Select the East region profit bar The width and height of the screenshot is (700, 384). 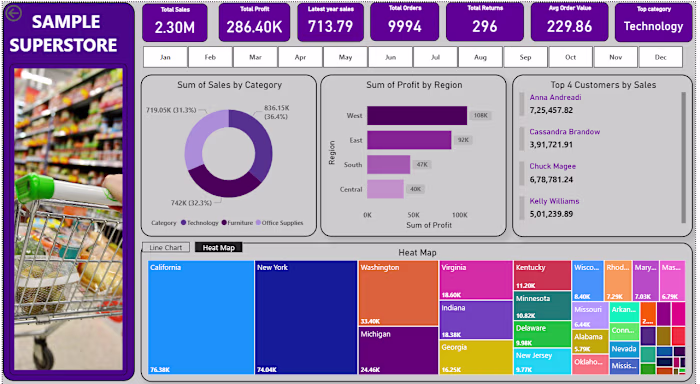pyautogui.click(x=409, y=140)
